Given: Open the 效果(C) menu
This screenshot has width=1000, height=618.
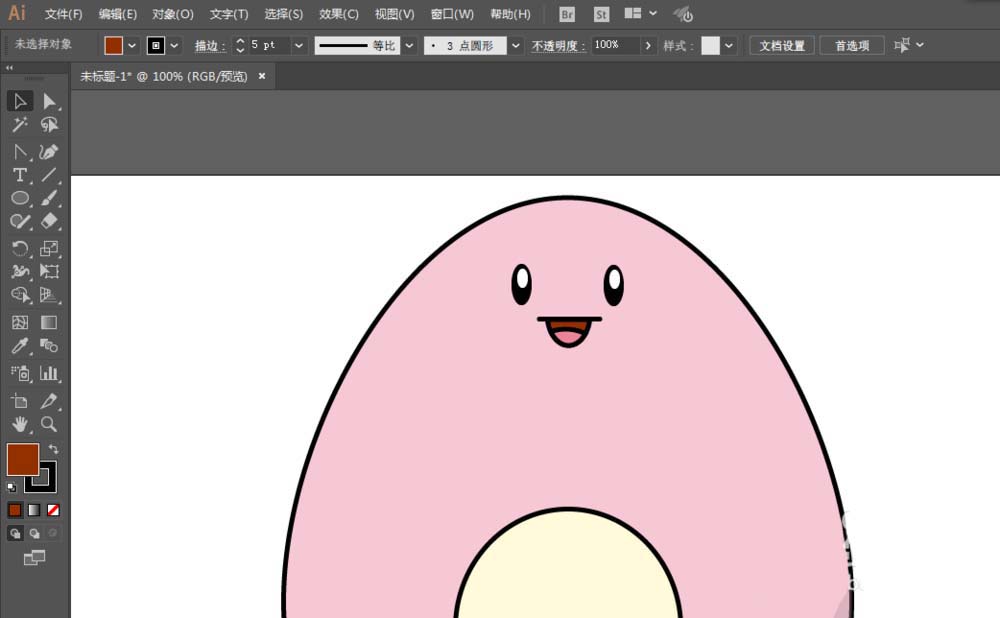Looking at the screenshot, I should click(x=339, y=14).
